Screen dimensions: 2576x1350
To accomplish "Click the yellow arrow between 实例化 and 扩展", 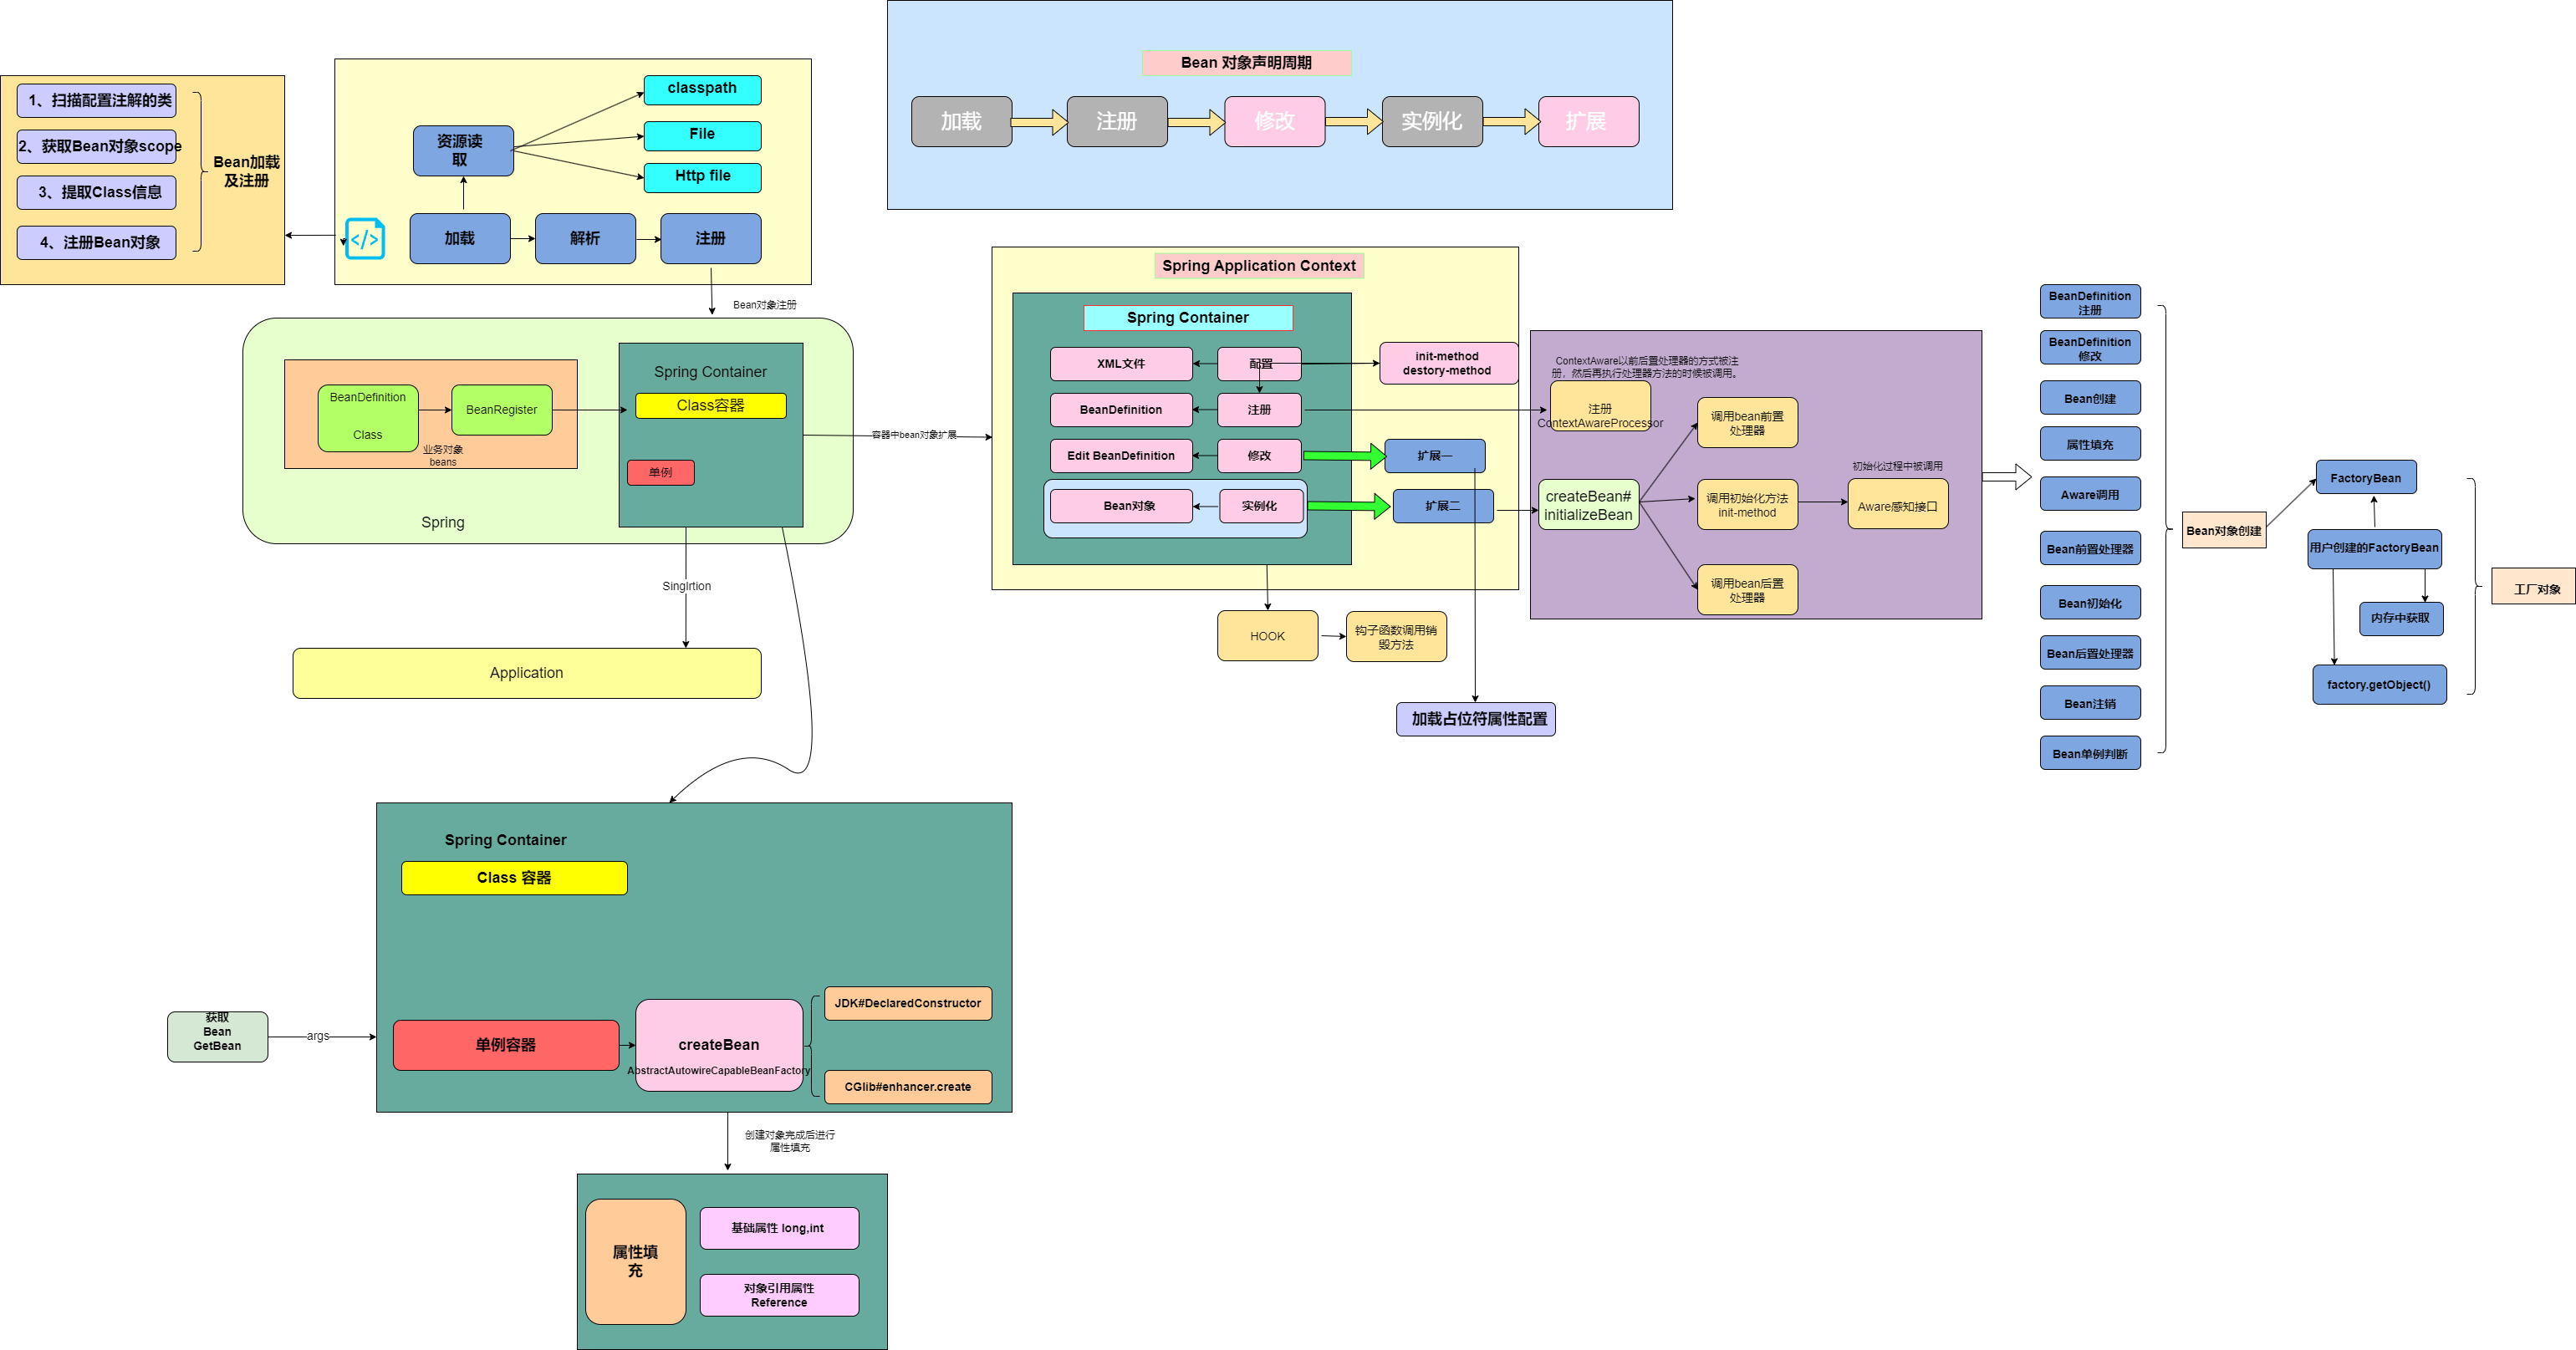I will [1511, 122].
